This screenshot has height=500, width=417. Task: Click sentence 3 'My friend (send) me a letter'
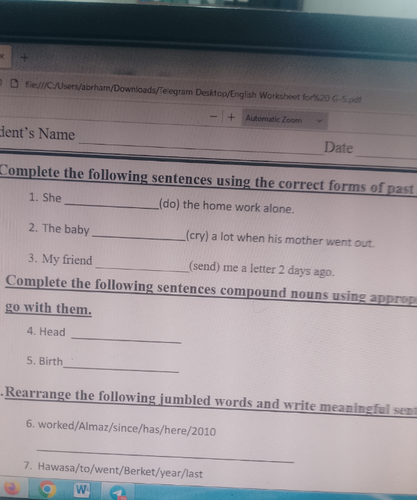click(x=181, y=265)
